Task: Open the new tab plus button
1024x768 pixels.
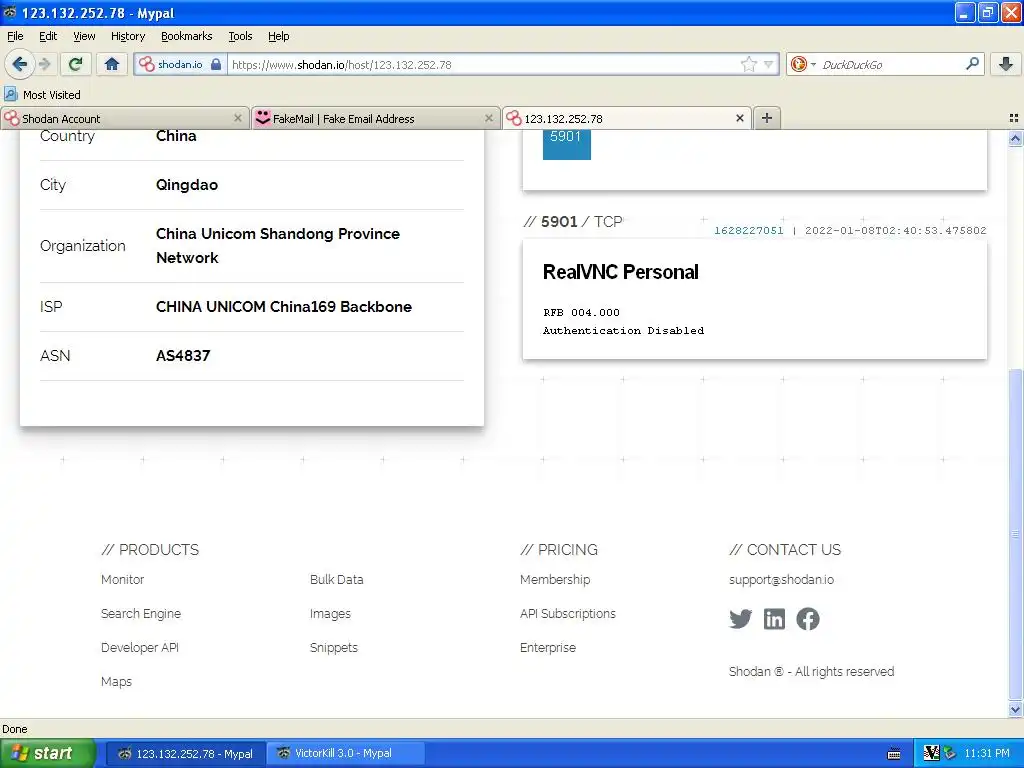Action: pos(767,118)
